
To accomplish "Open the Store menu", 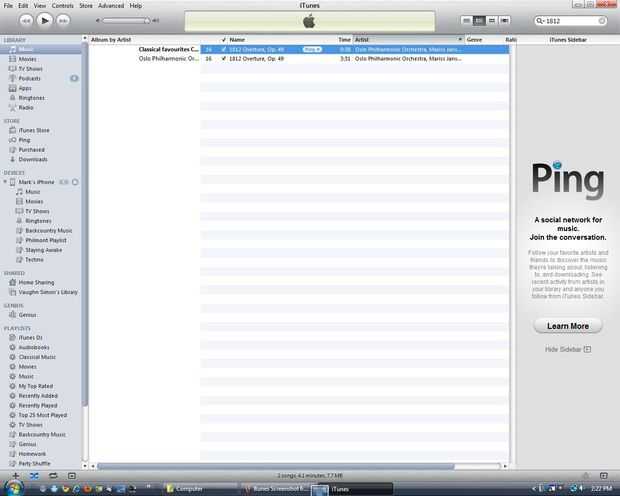I will 85,6.
